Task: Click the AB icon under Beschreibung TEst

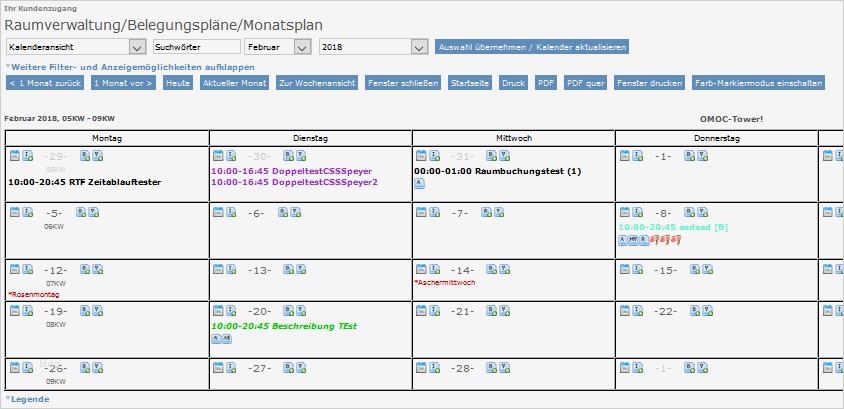Action: point(227,339)
